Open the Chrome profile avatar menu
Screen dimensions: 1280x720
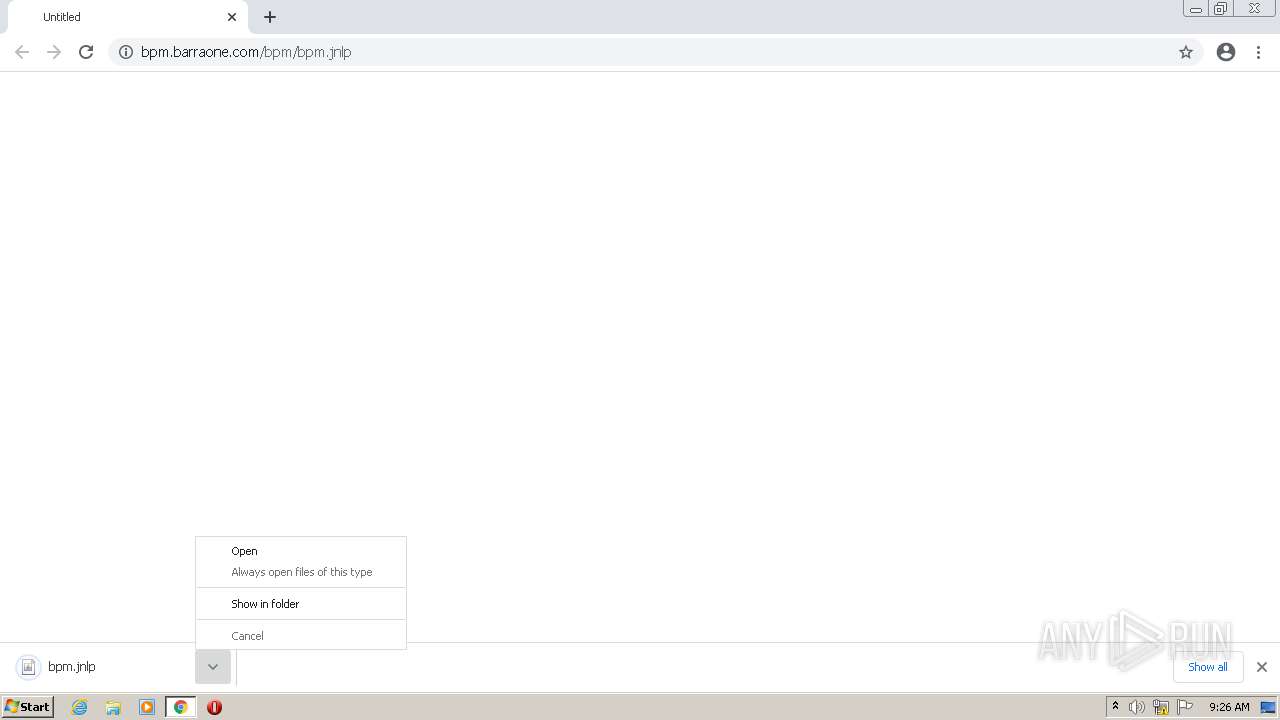coord(1226,52)
